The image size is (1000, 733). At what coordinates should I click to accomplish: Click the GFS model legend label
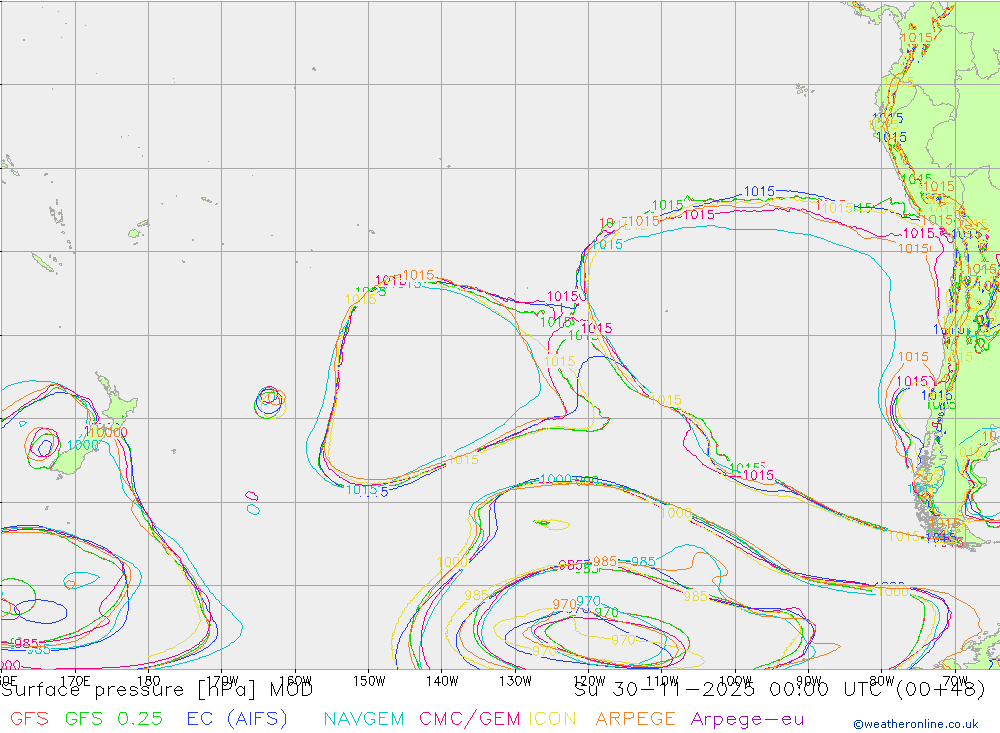coord(29,719)
